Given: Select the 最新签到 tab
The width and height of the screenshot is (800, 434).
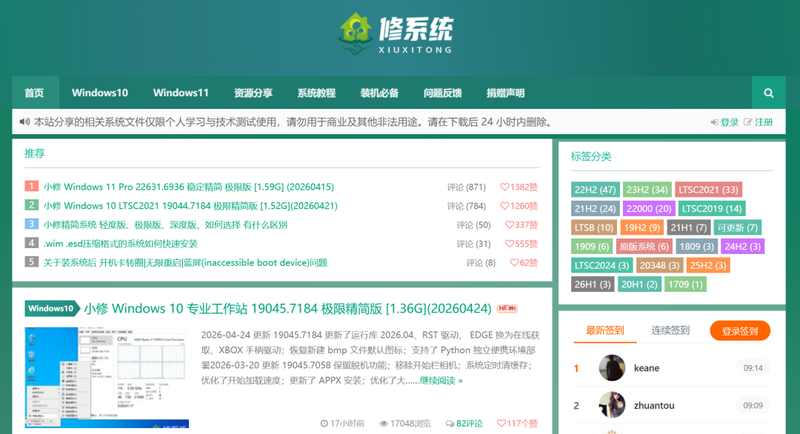Looking at the screenshot, I should click(x=605, y=330).
